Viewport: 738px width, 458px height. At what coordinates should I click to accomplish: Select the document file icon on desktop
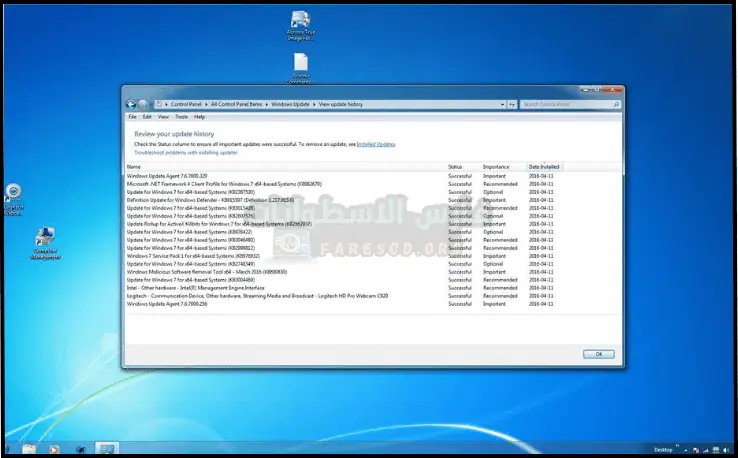click(x=300, y=66)
